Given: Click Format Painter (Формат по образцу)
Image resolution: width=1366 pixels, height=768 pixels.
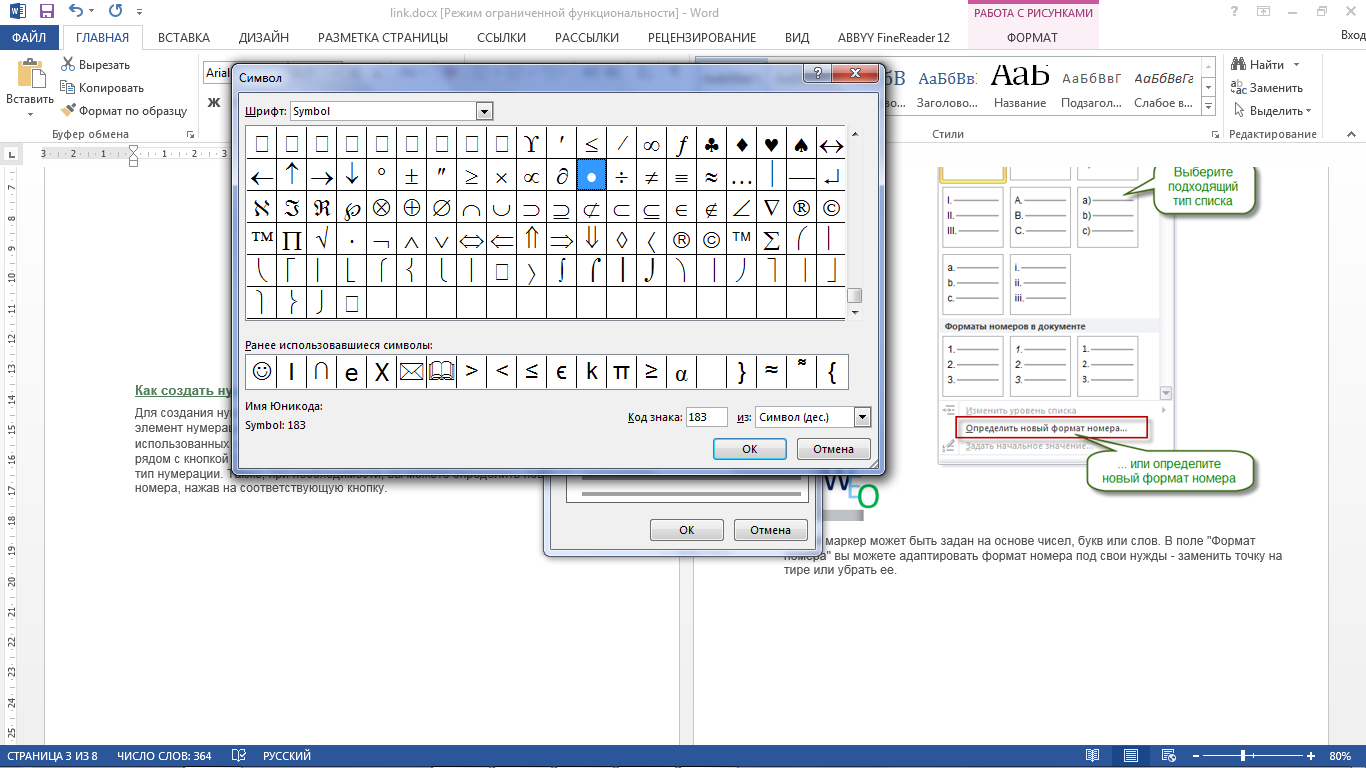Looking at the screenshot, I should (124, 111).
